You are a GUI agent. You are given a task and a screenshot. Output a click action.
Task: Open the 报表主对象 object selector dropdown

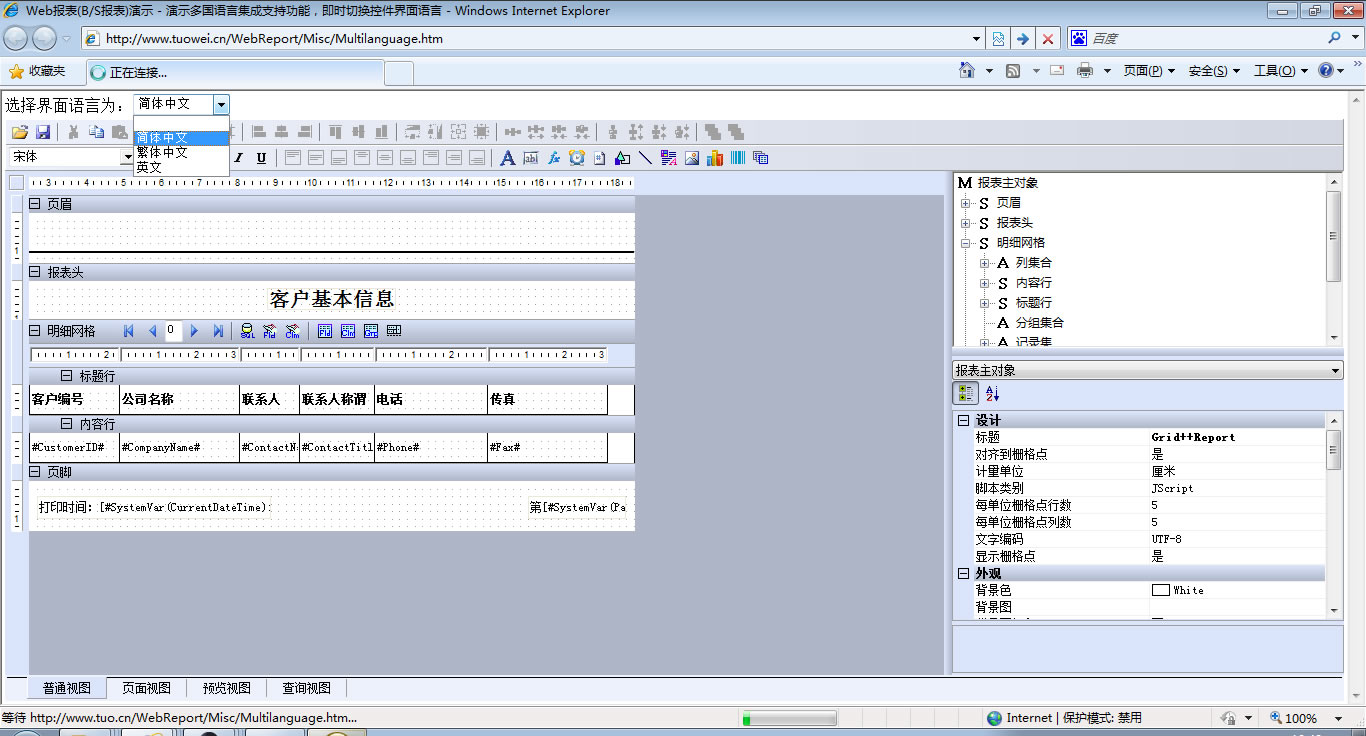coord(1336,371)
